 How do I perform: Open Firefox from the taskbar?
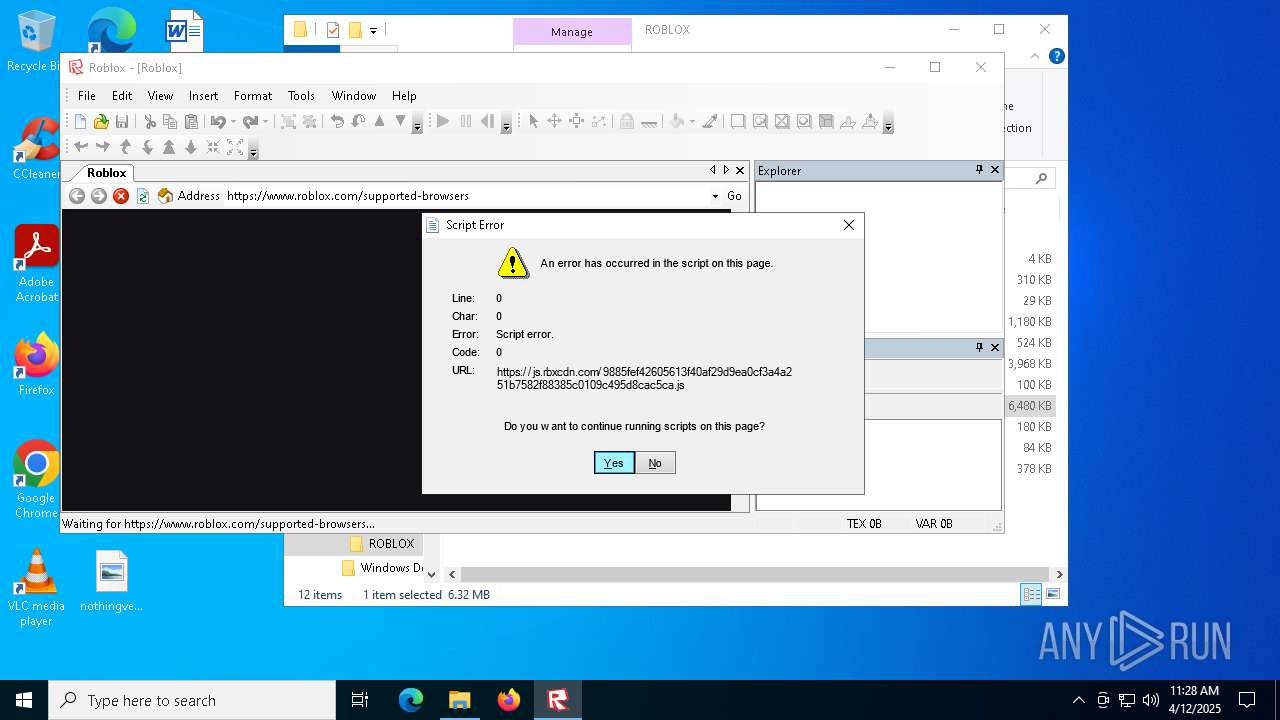[509, 700]
